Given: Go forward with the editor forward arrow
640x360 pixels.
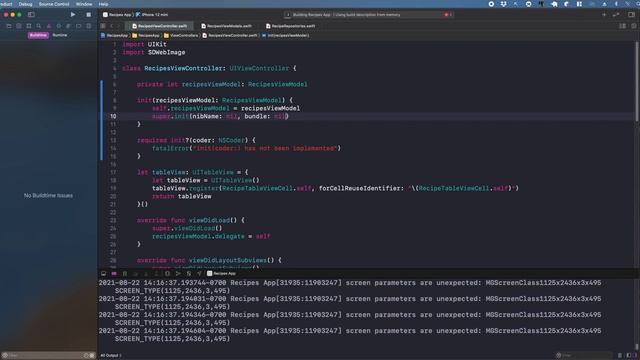Looking at the screenshot, I should 119,26.
